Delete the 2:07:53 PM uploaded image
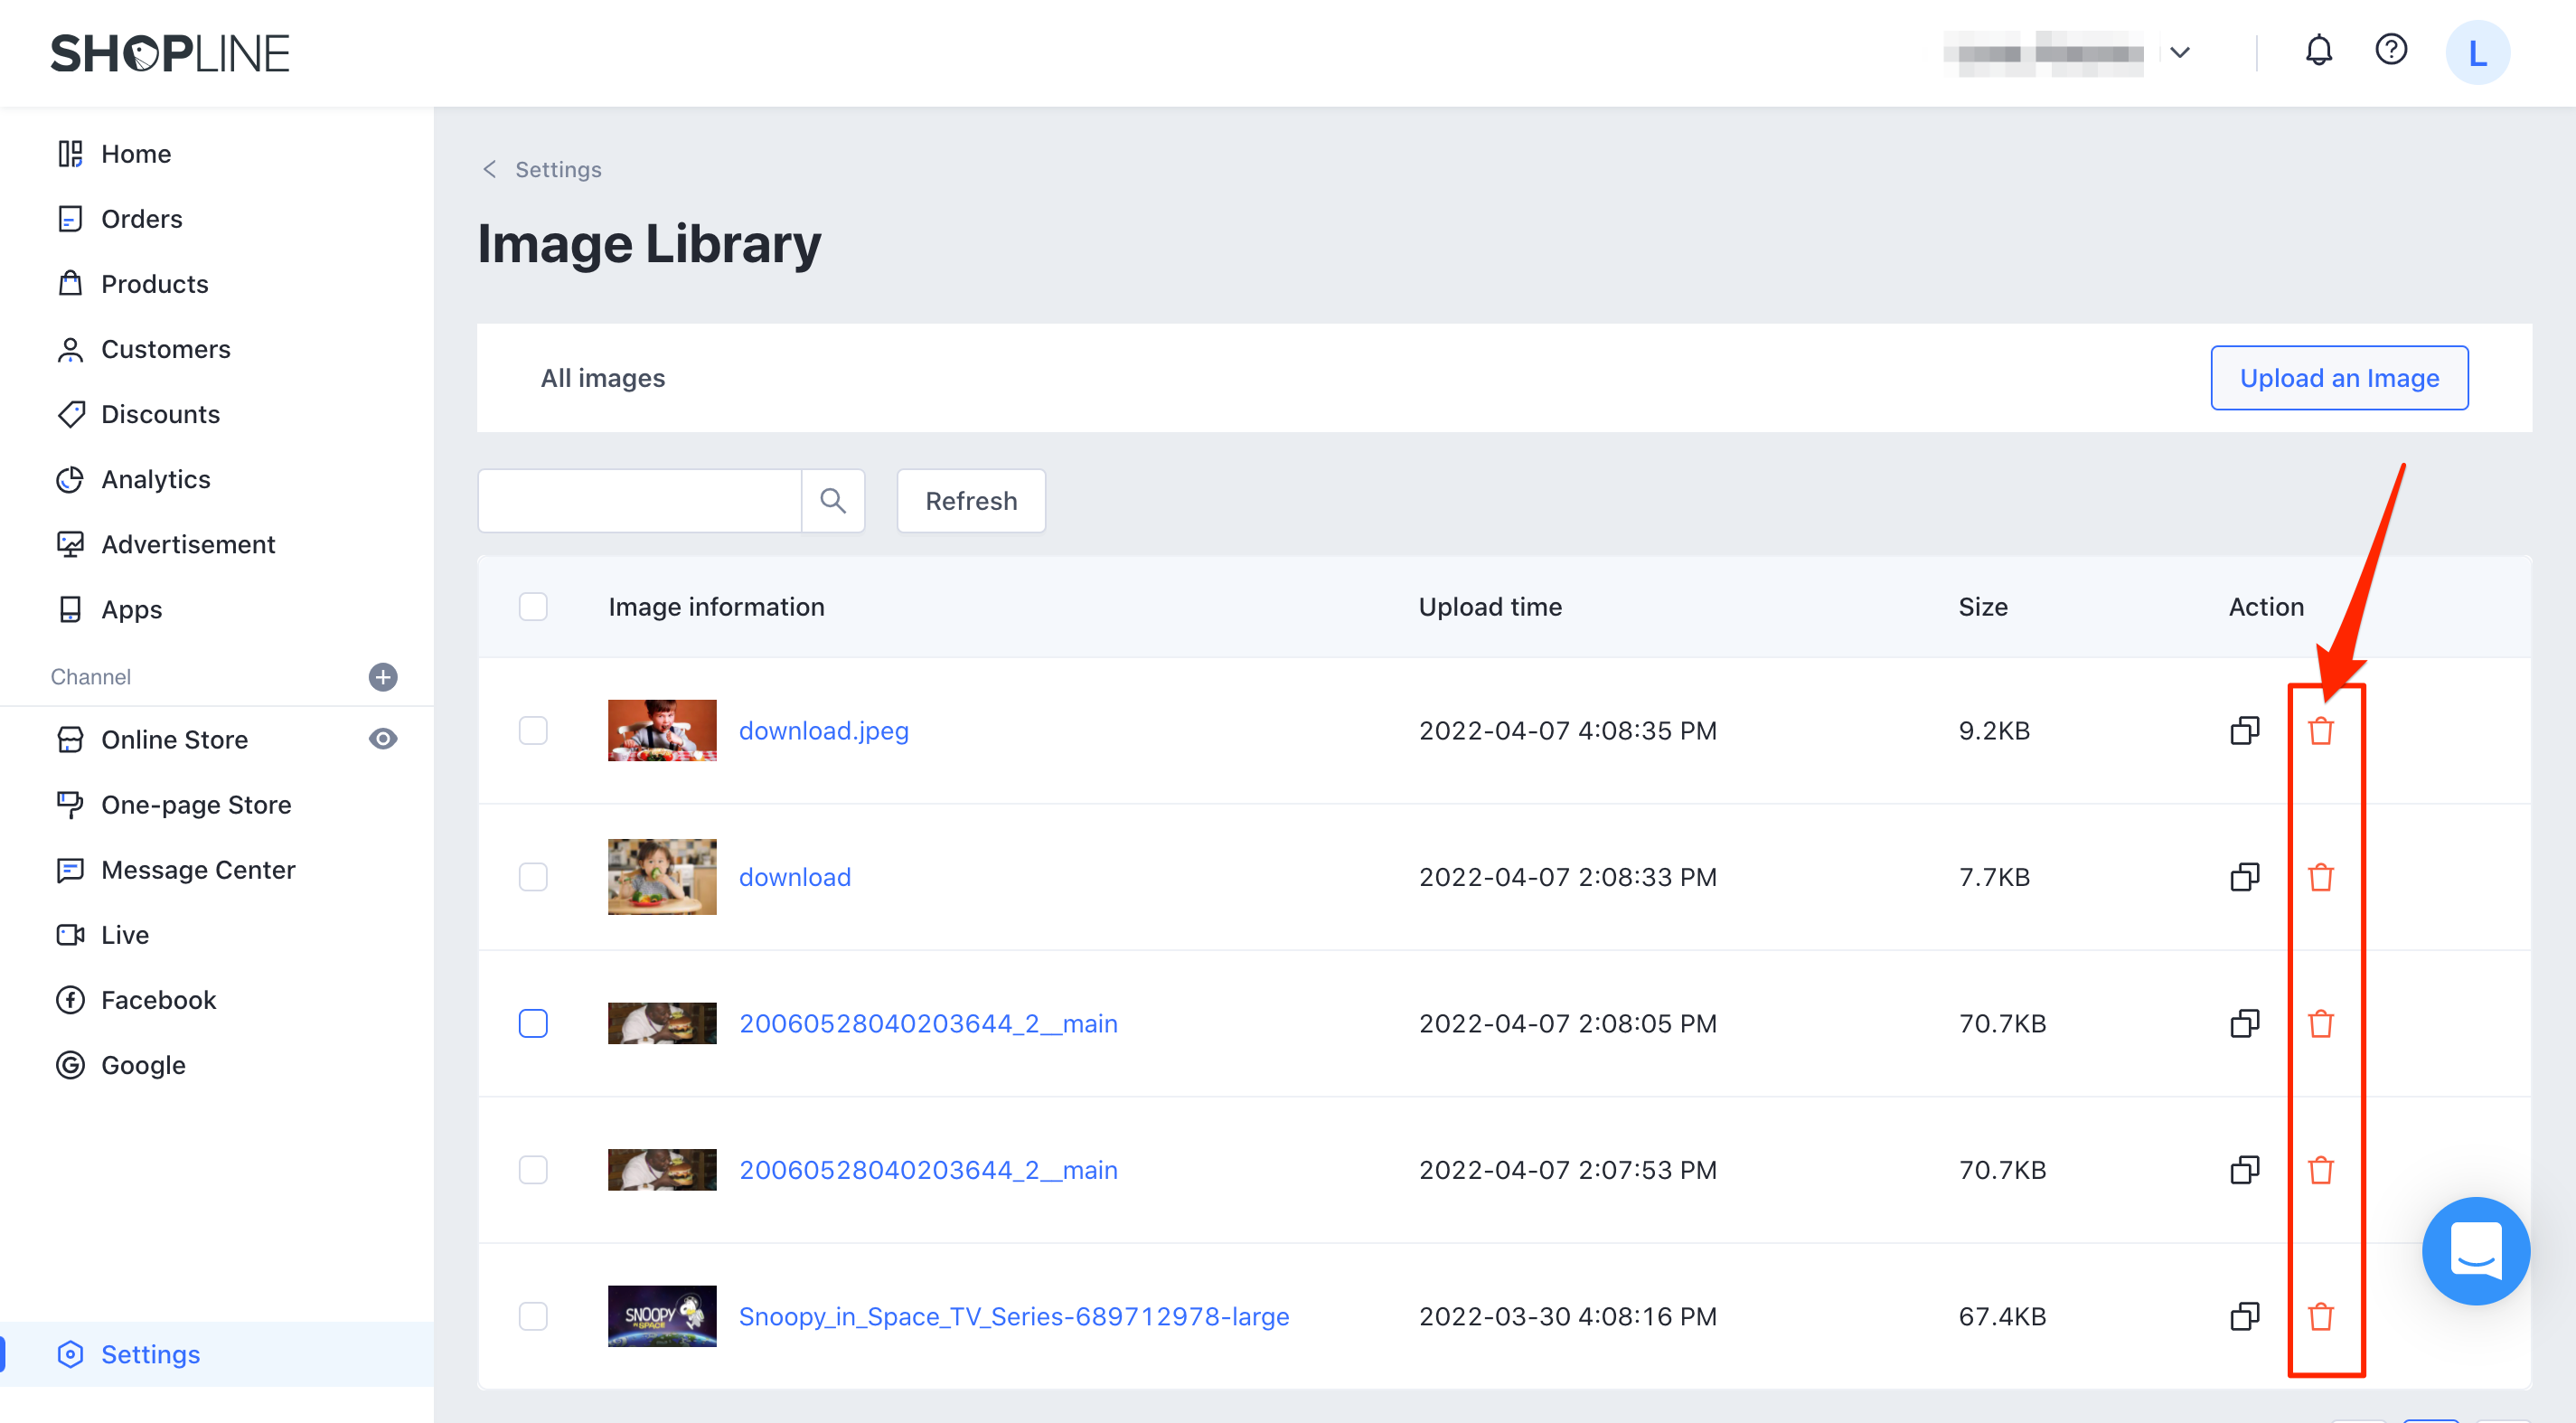 (2320, 1169)
